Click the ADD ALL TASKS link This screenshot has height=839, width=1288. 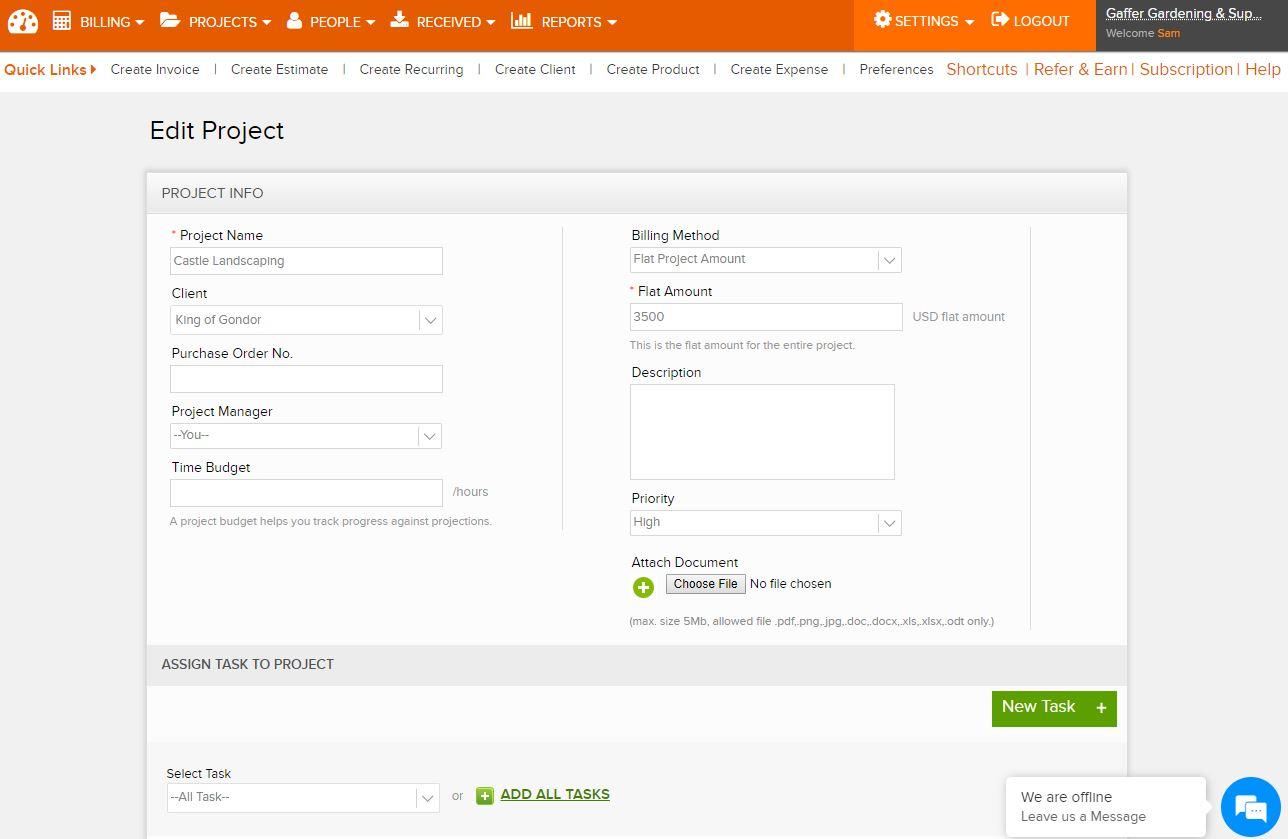coord(555,795)
